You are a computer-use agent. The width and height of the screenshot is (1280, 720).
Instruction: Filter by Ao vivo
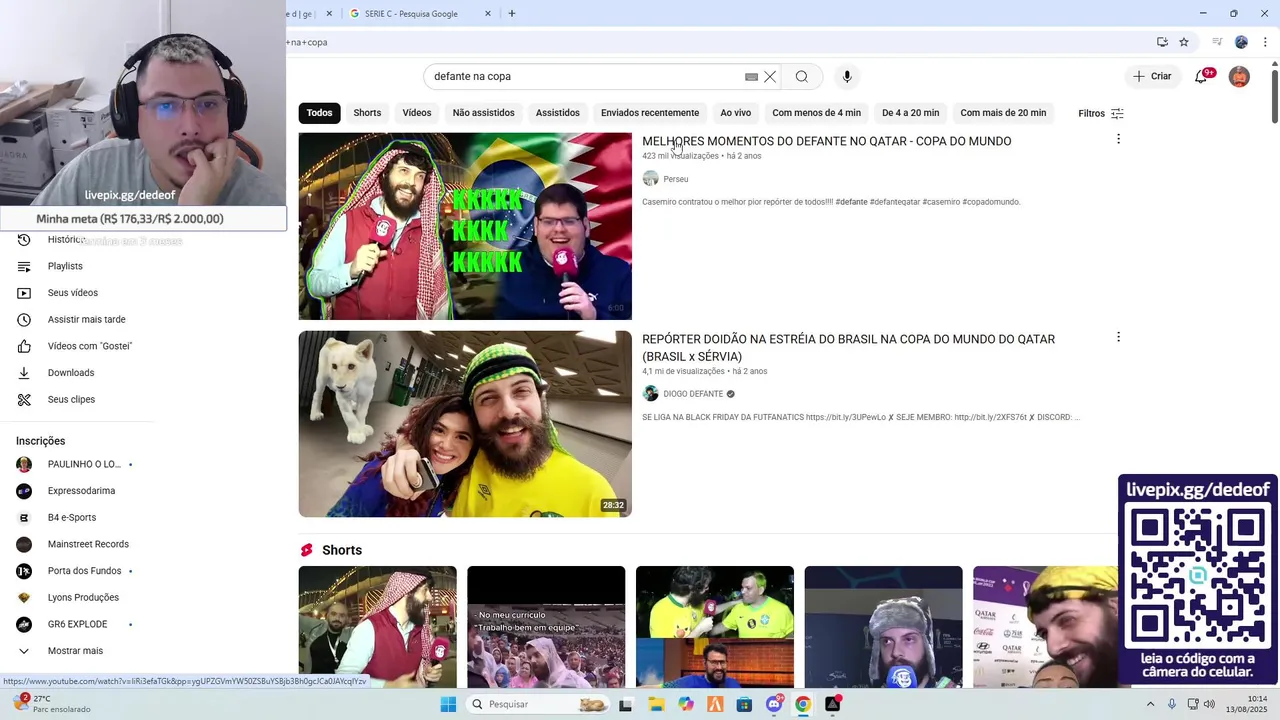coord(736,113)
